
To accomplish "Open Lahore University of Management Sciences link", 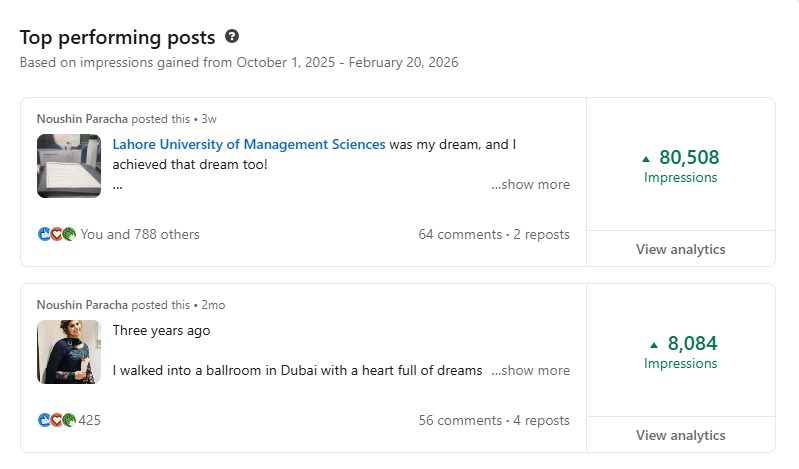I will point(249,144).
